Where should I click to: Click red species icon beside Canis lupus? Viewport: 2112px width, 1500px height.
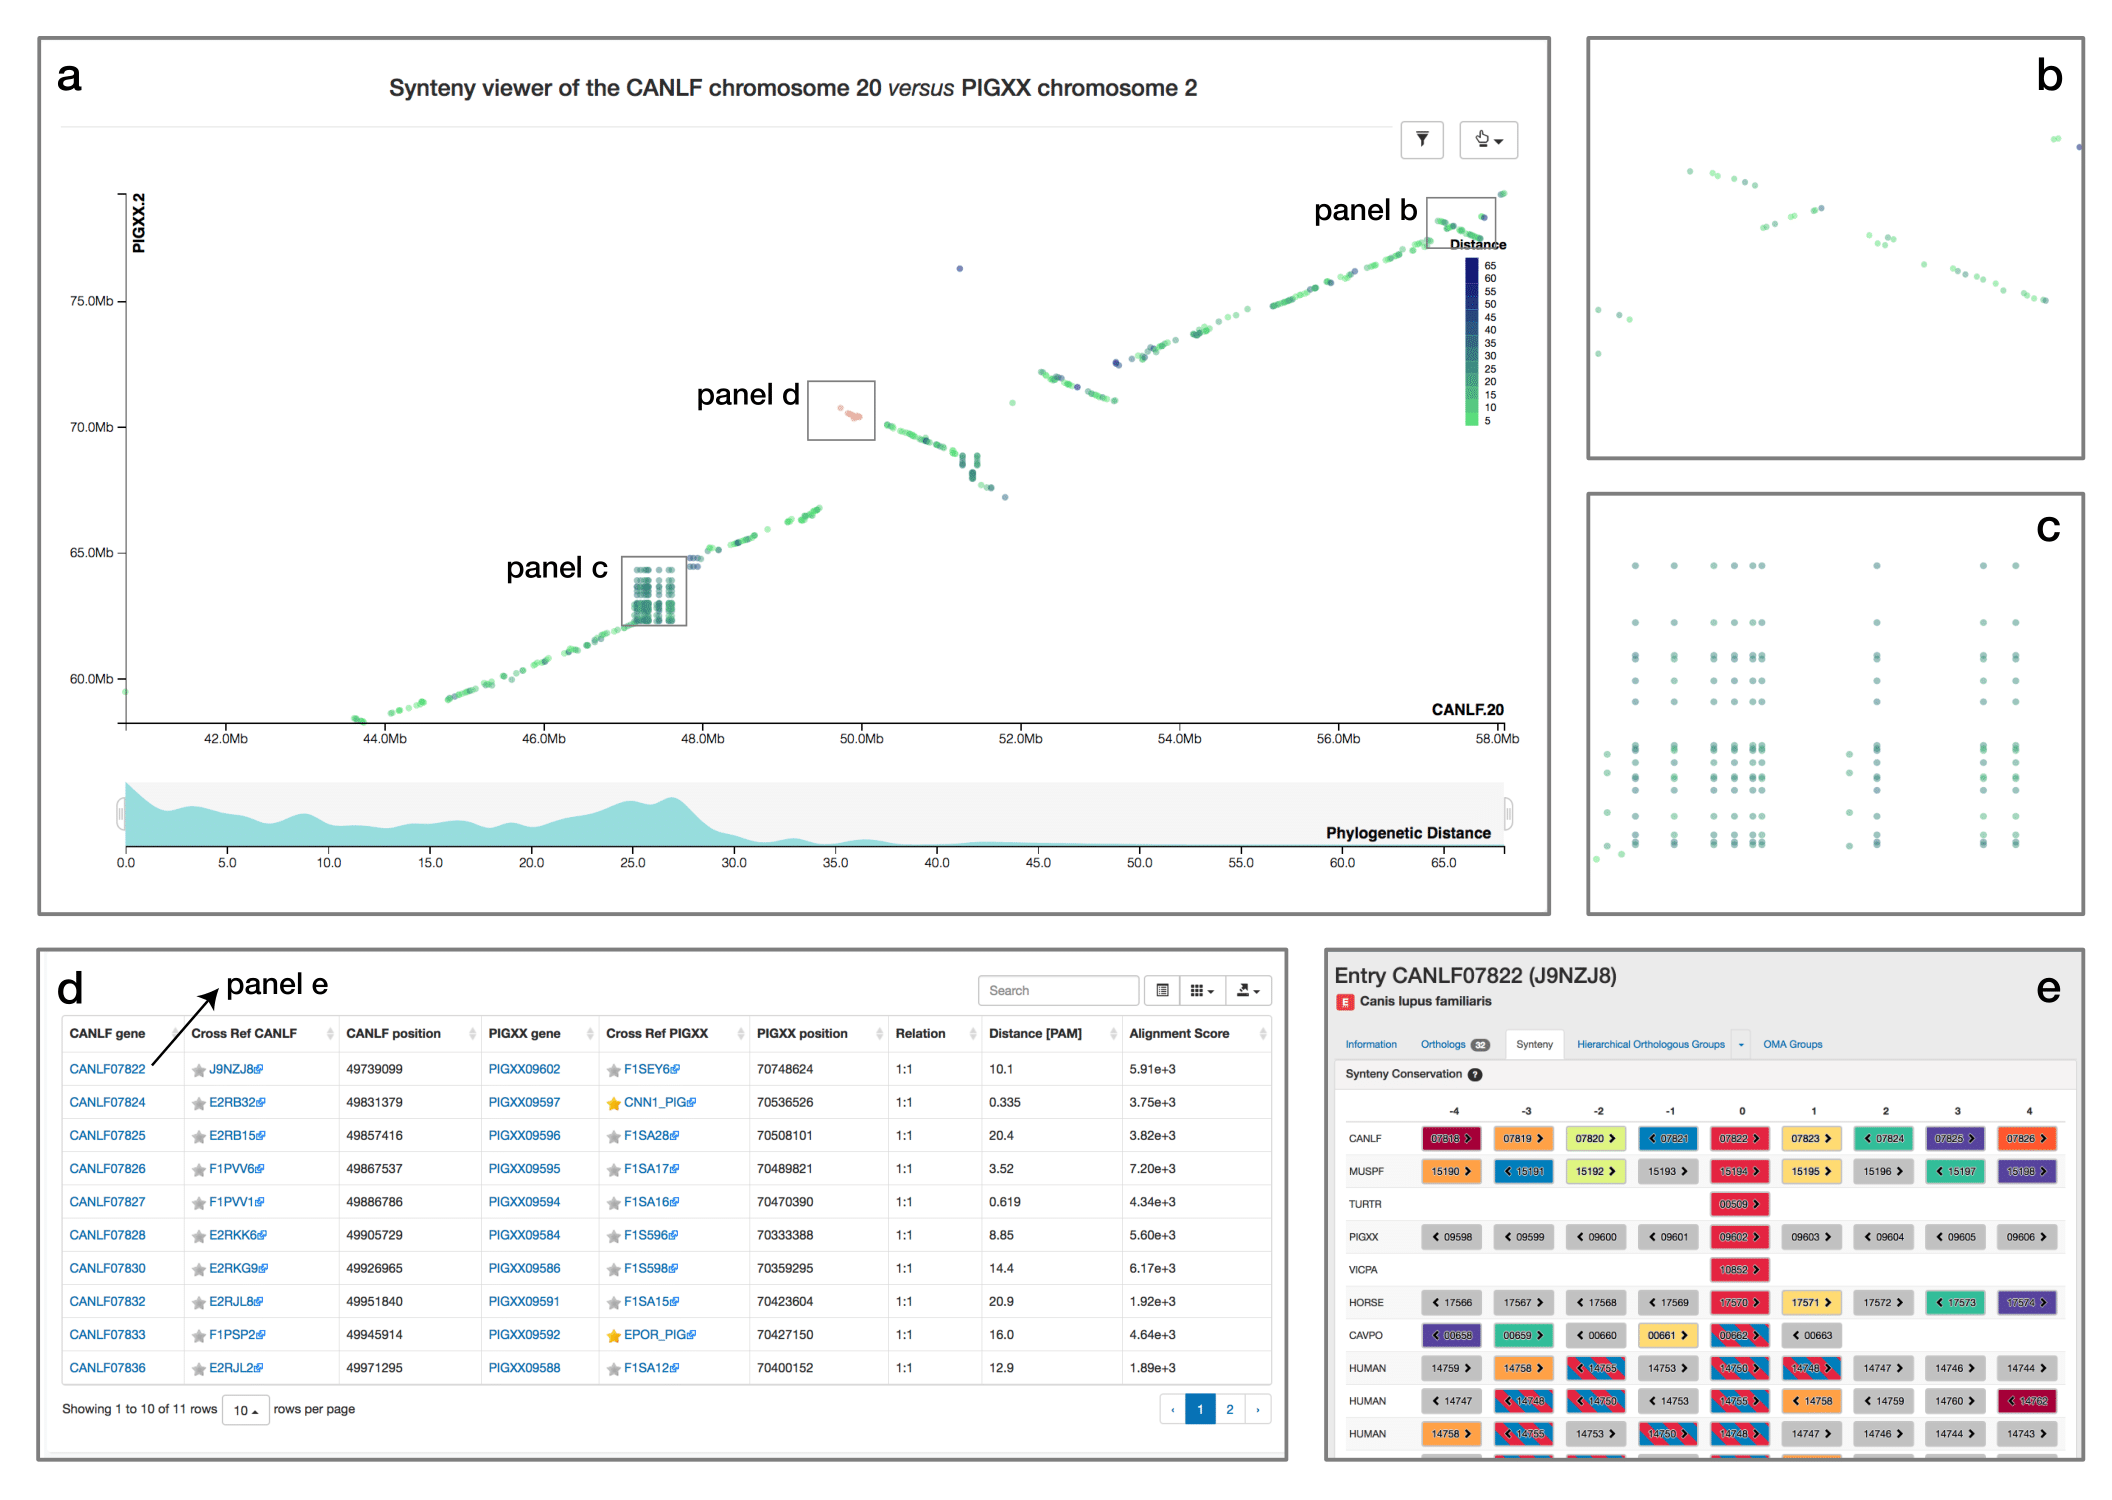1346,1002
